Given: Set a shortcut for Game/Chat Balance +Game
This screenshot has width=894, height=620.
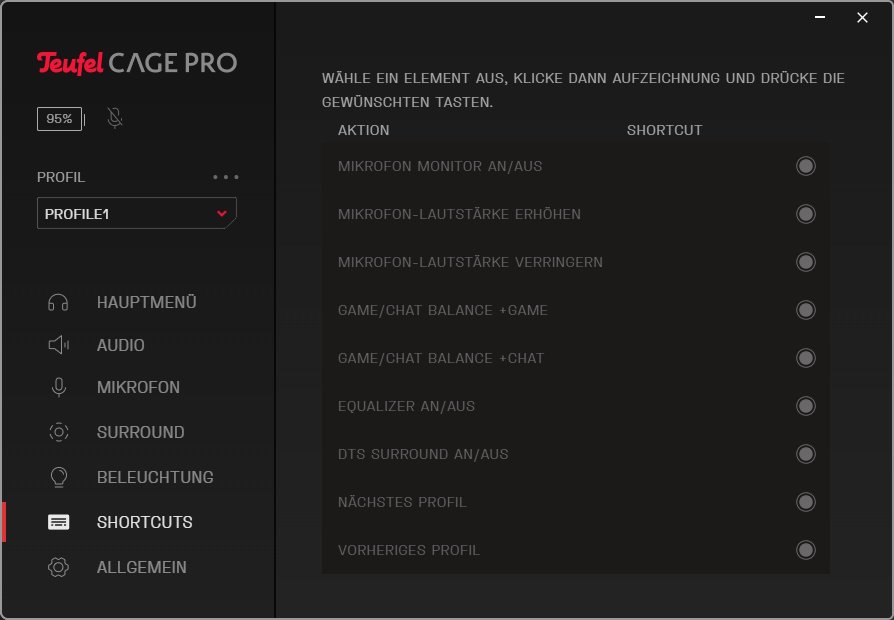Looking at the screenshot, I should tap(806, 310).
